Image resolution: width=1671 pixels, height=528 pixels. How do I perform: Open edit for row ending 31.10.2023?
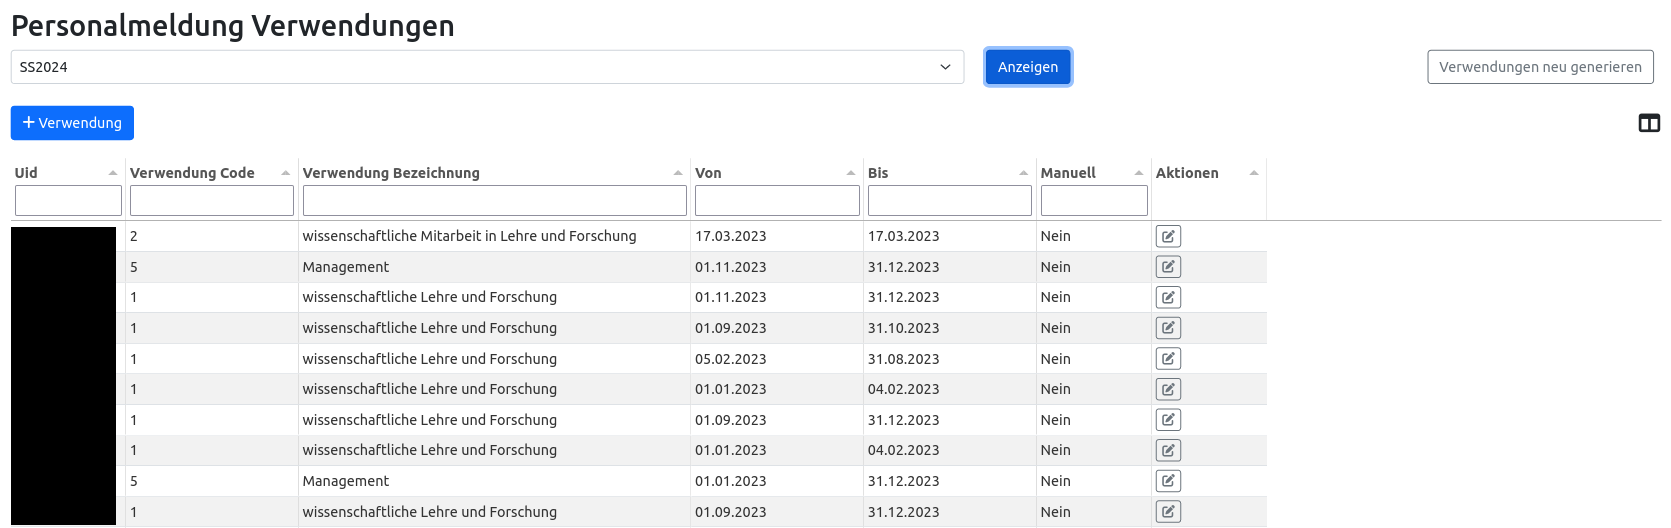1167,328
